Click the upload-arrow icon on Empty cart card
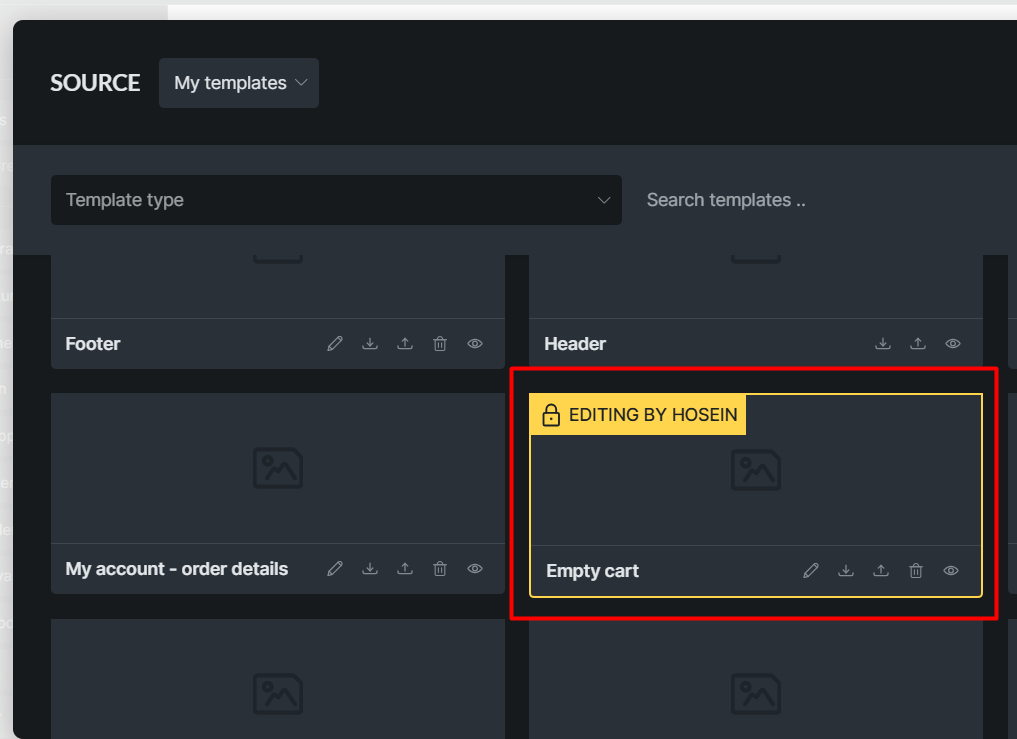 click(x=881, y=571)
